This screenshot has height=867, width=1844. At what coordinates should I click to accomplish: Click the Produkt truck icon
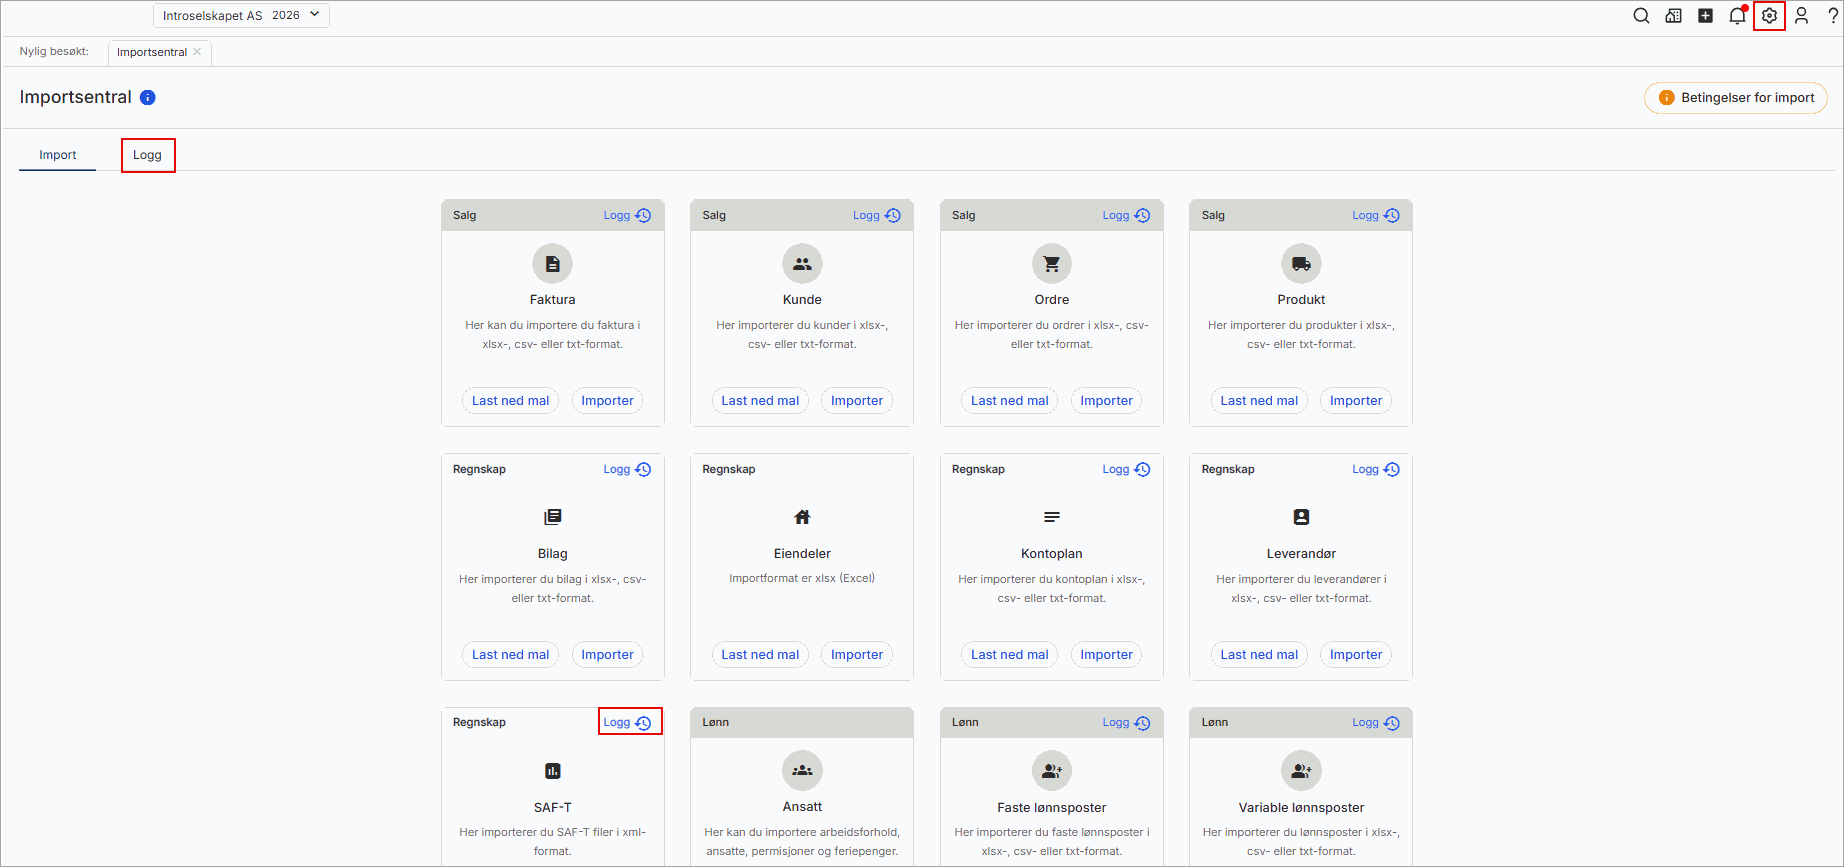click(1300, 264)
